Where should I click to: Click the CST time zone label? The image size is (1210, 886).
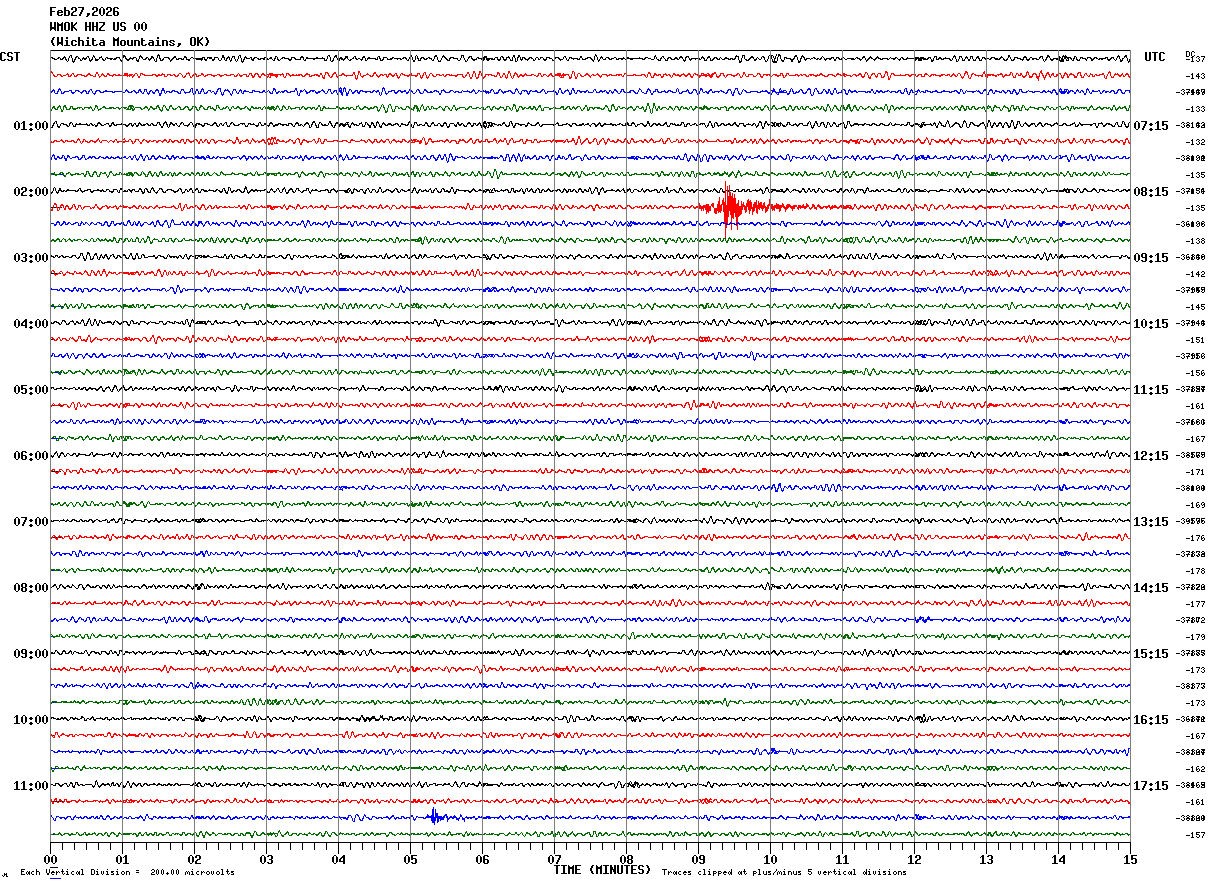[x=10, y=57]
